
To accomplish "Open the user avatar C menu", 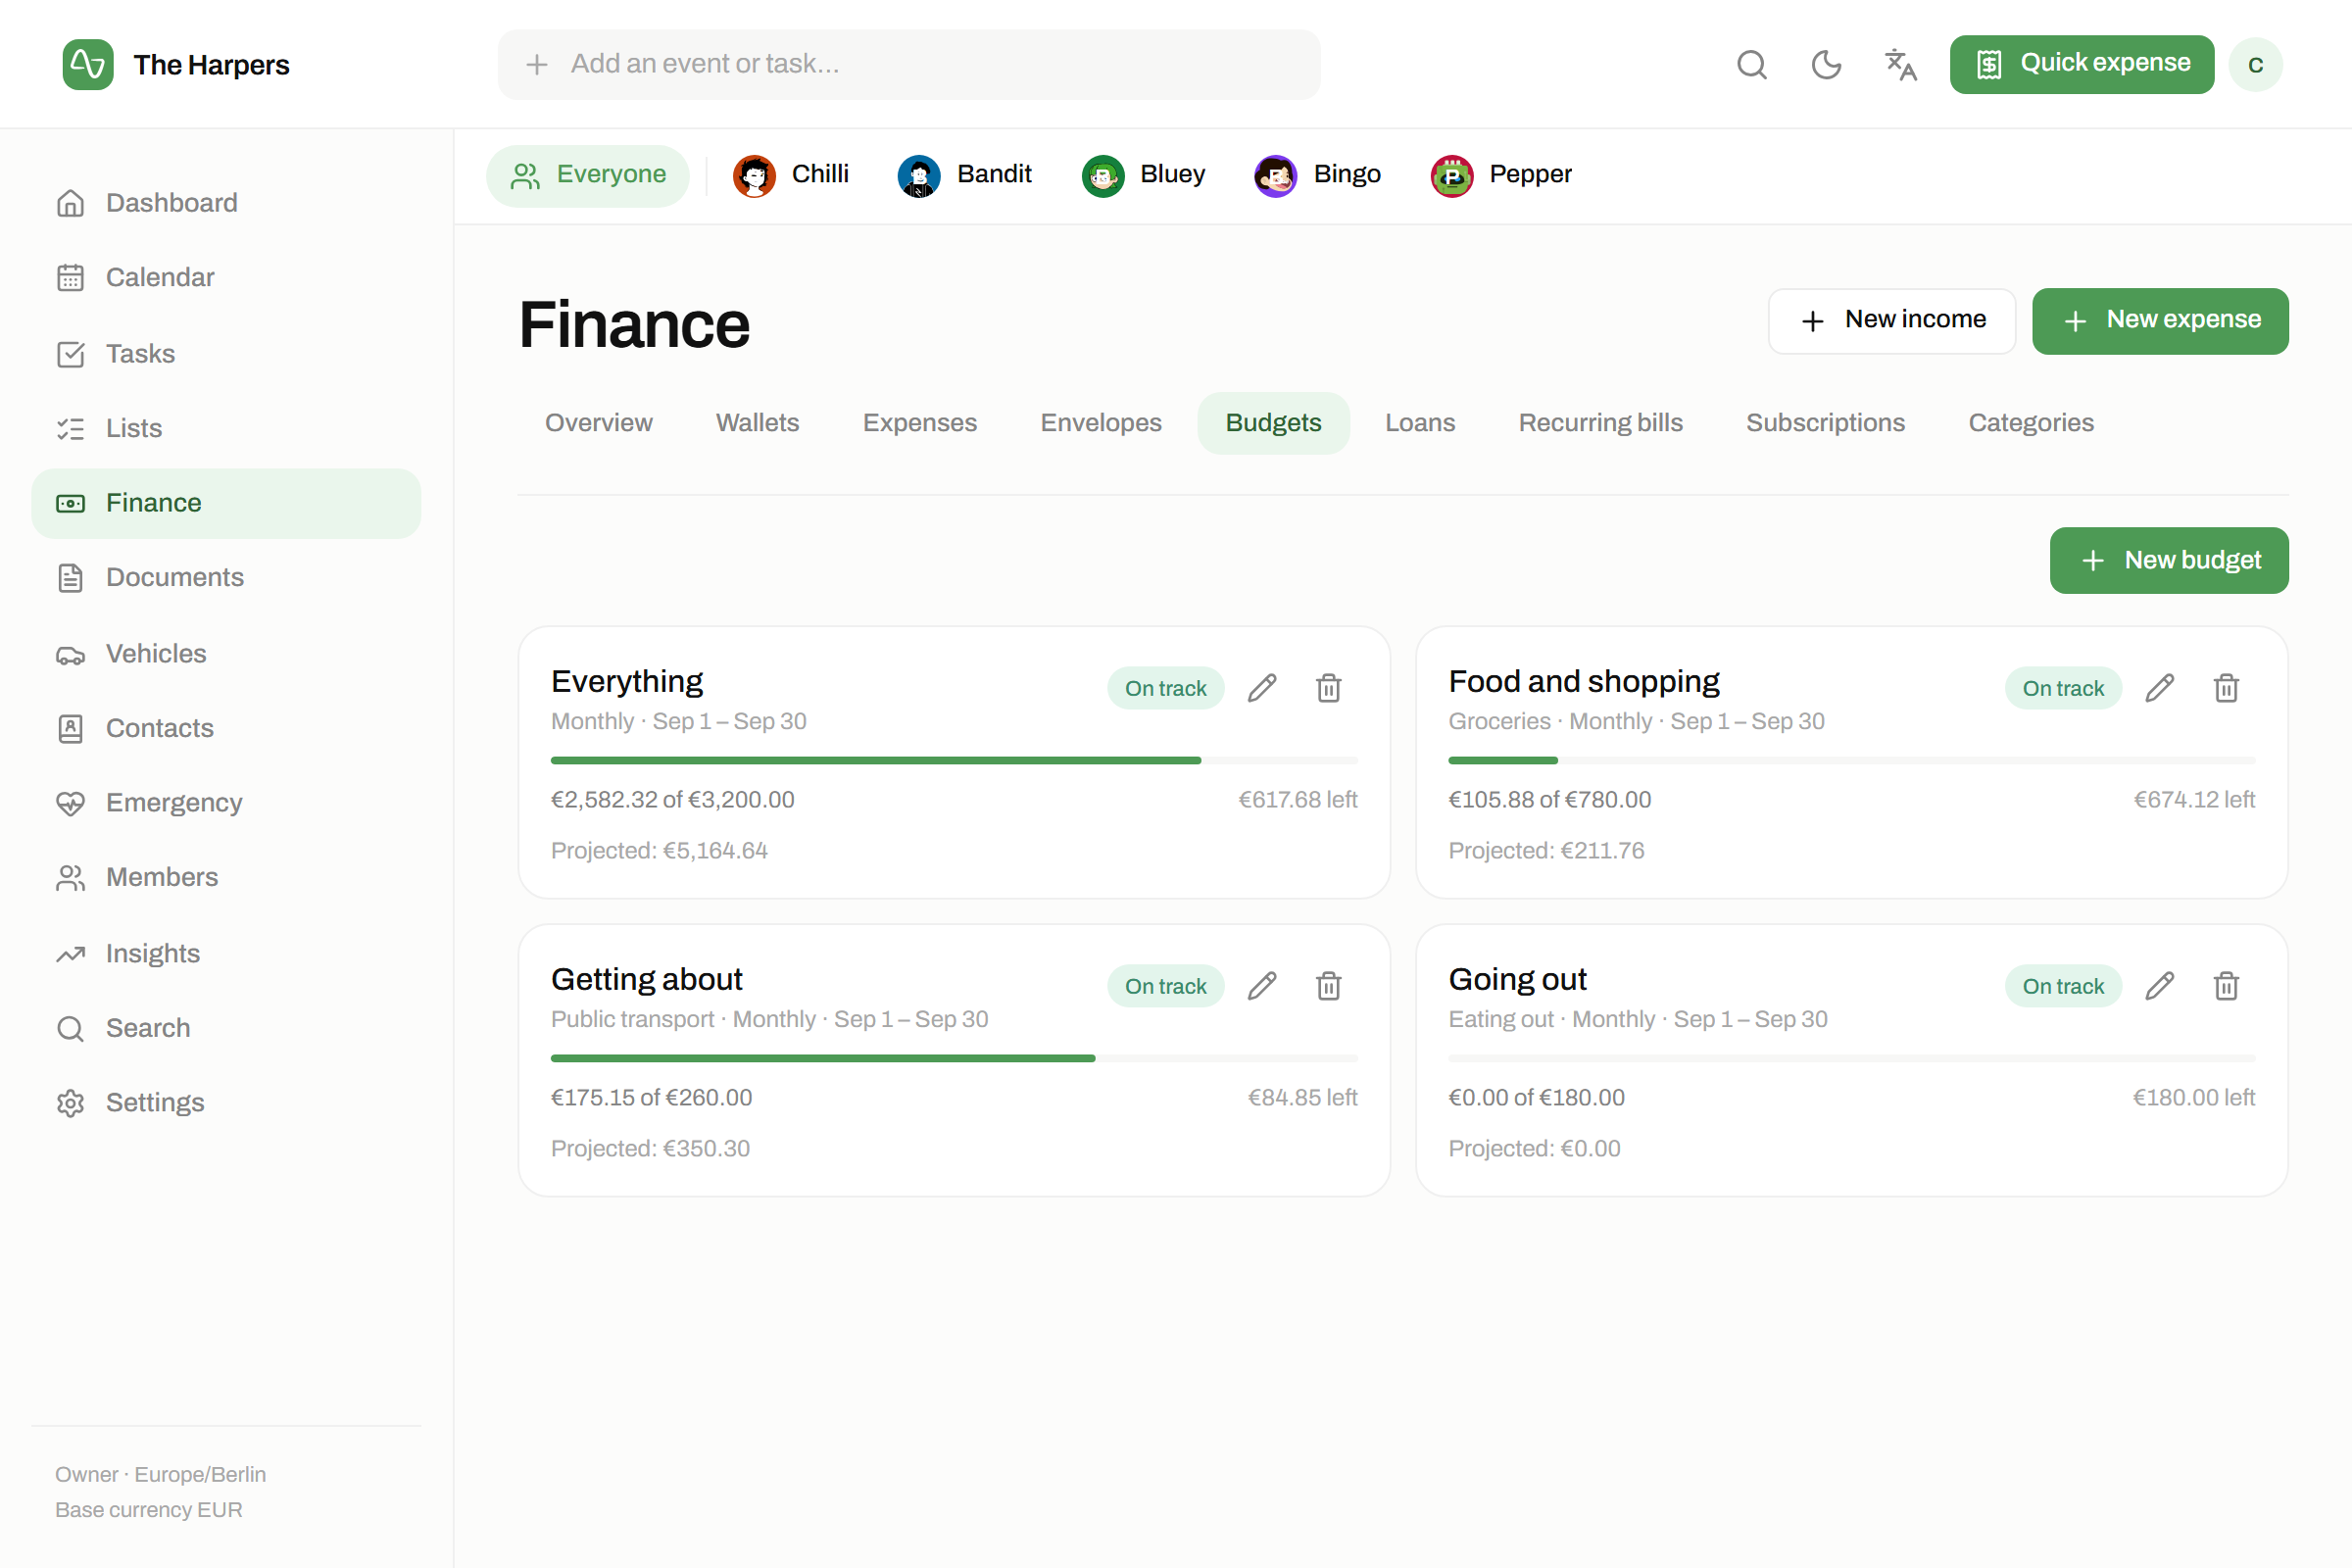I will coord(2255,65).
